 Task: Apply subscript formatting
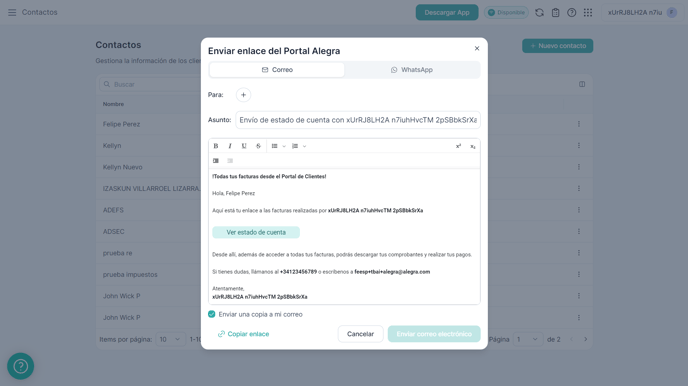point(473,146)
